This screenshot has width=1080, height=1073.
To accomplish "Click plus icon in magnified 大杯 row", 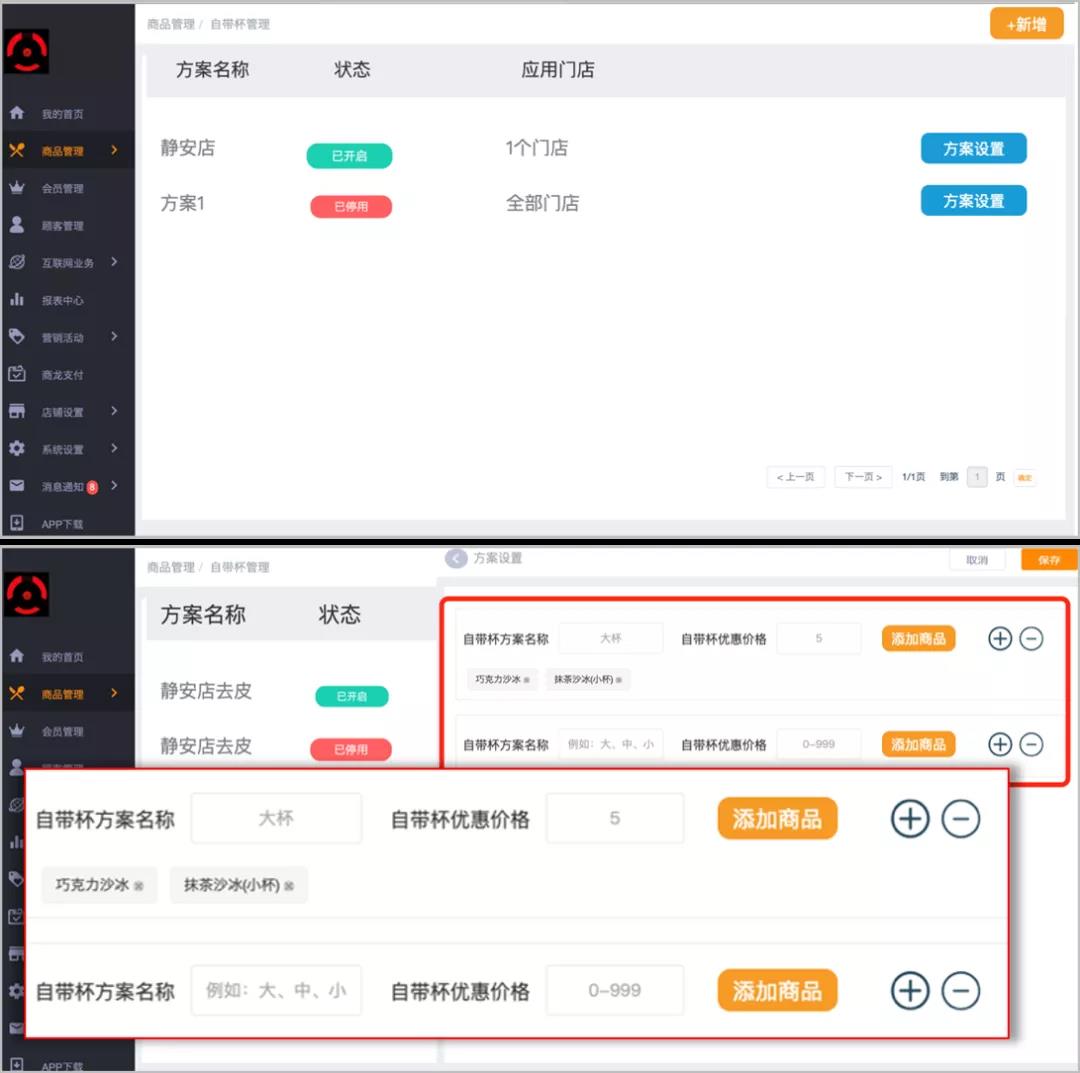I will coord(910,818).
